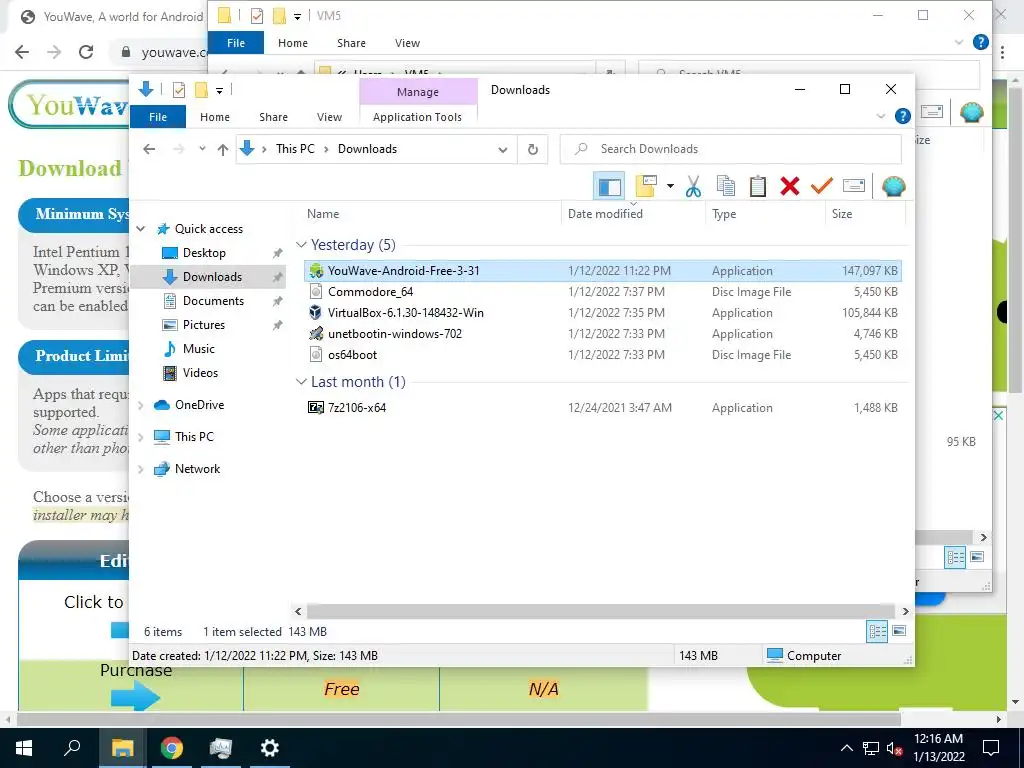The height and width of the screenshot is (768, 1024).
Task: Expand the OneDrive tree node arrow
Action: click(140, 406)
